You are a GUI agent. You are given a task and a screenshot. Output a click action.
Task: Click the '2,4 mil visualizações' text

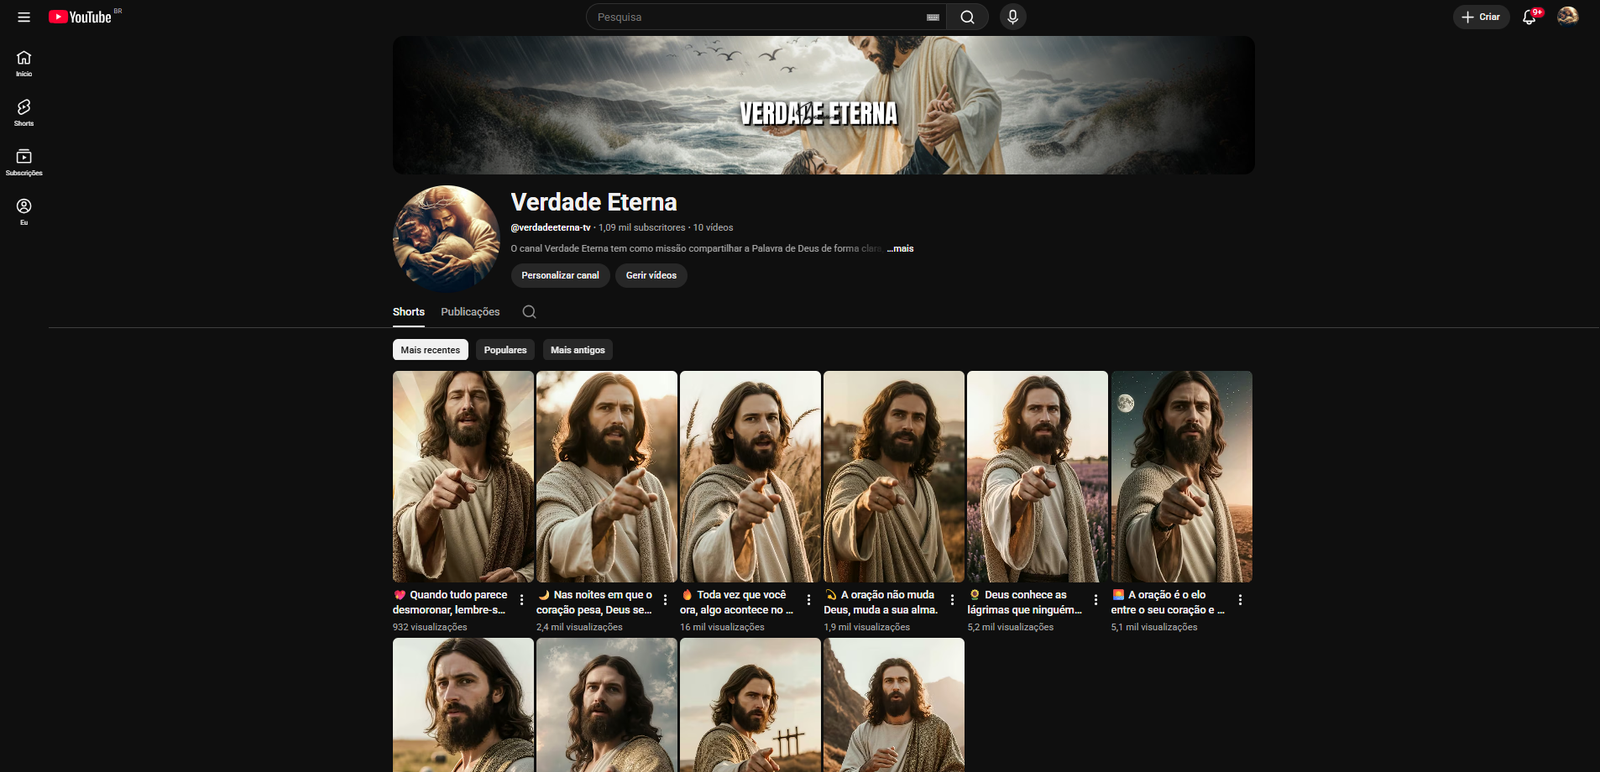click(x=579, y=627)
